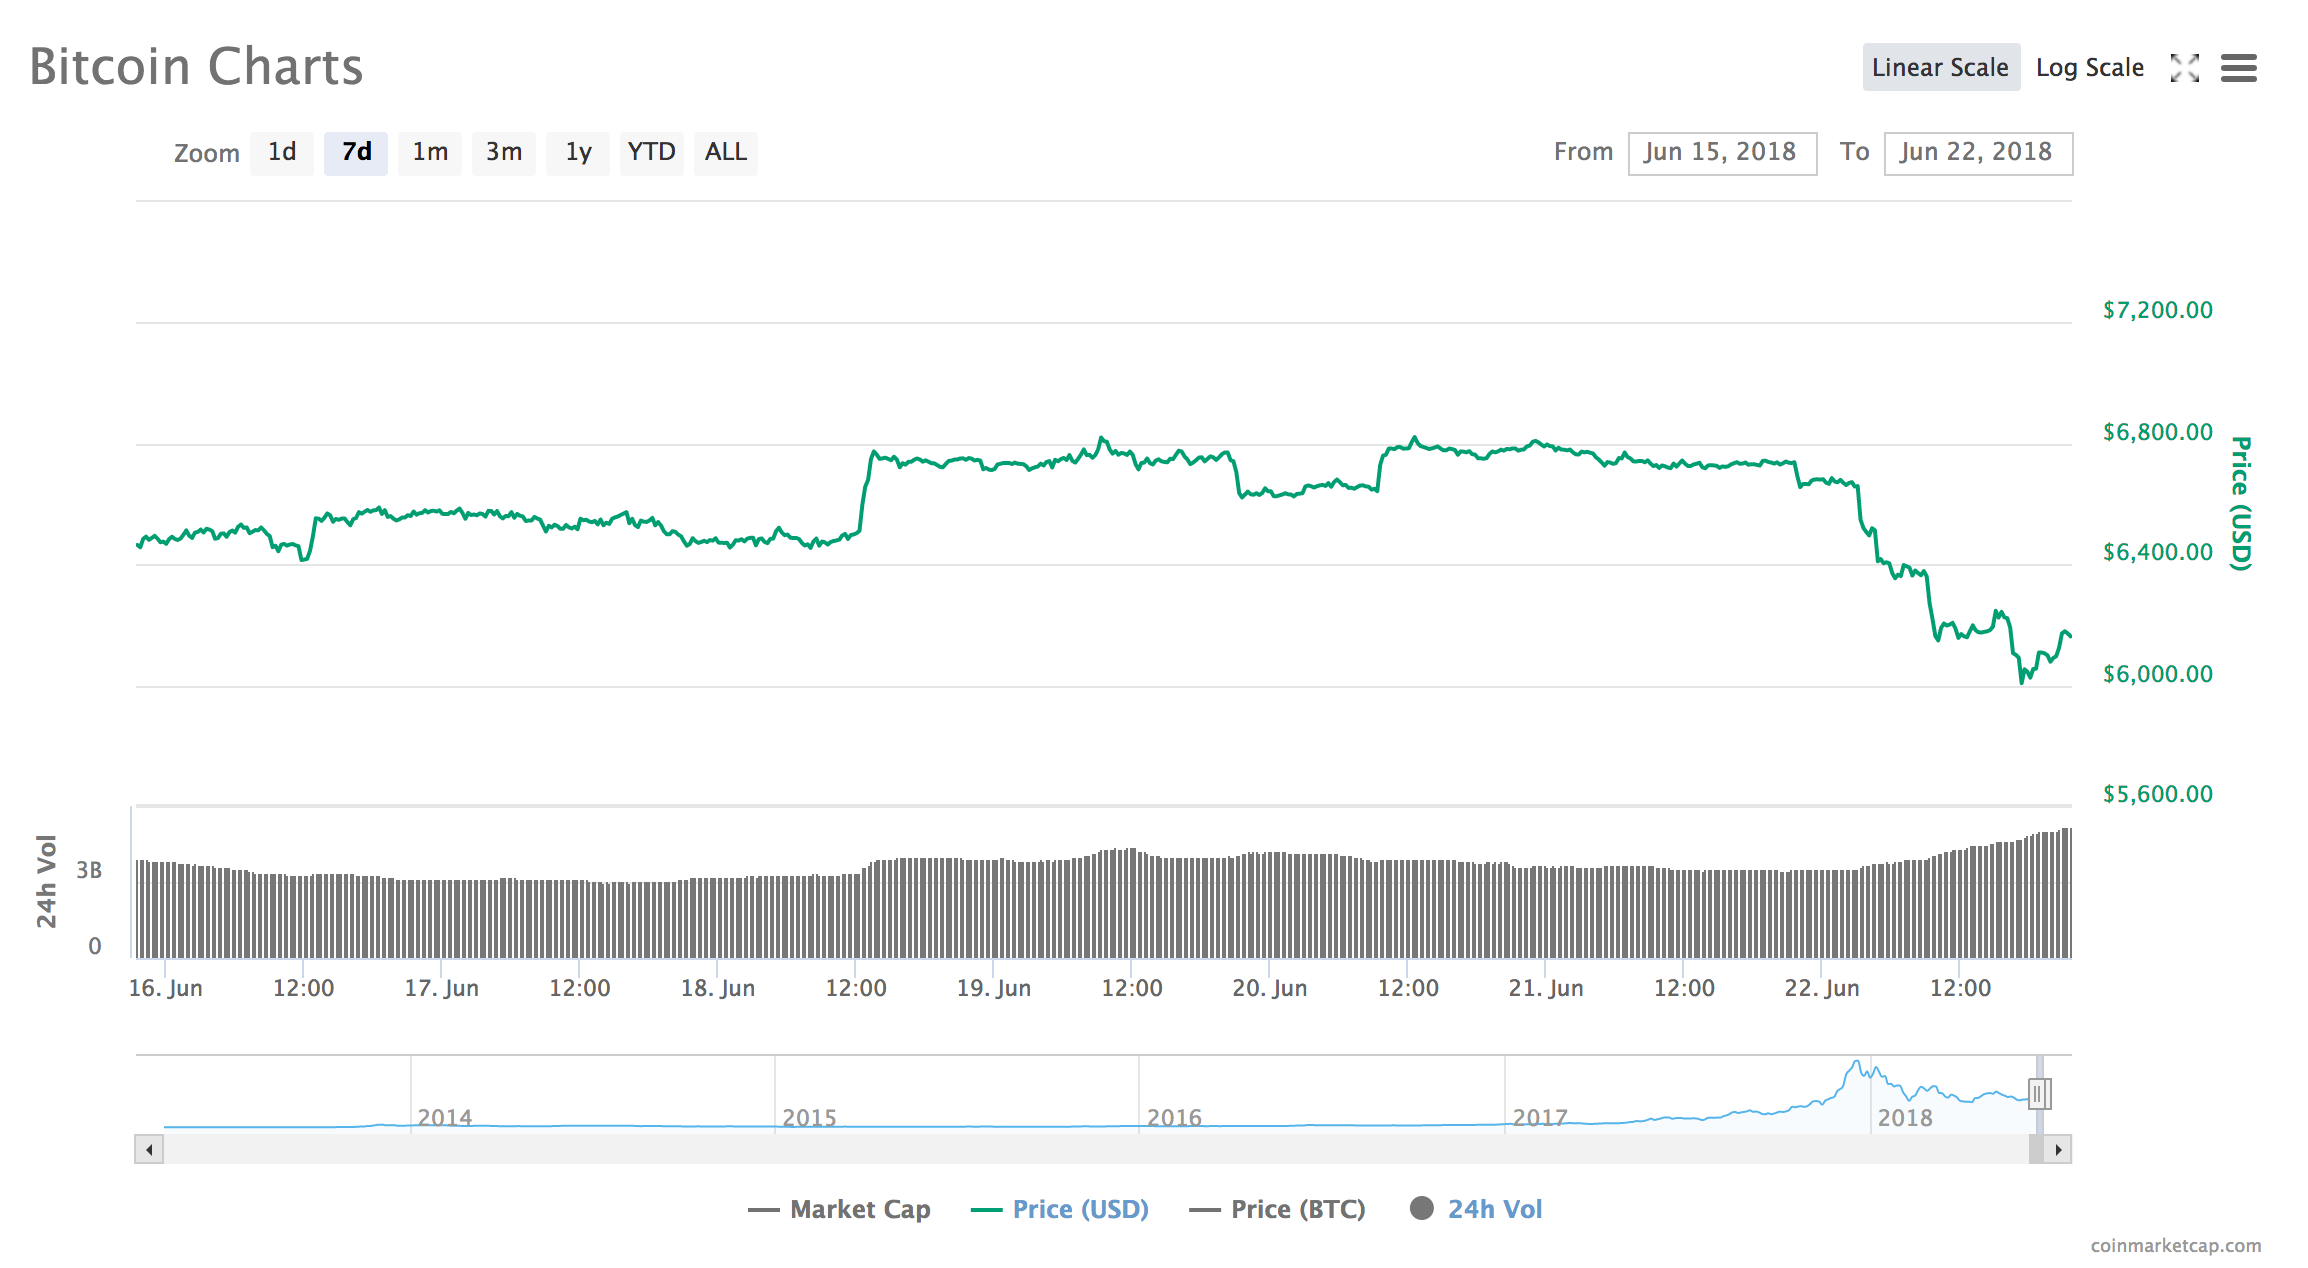Toggle Price (USD) series in legend
The width and height of the screenshot is (2308, 1268).
point(1060,1209)
